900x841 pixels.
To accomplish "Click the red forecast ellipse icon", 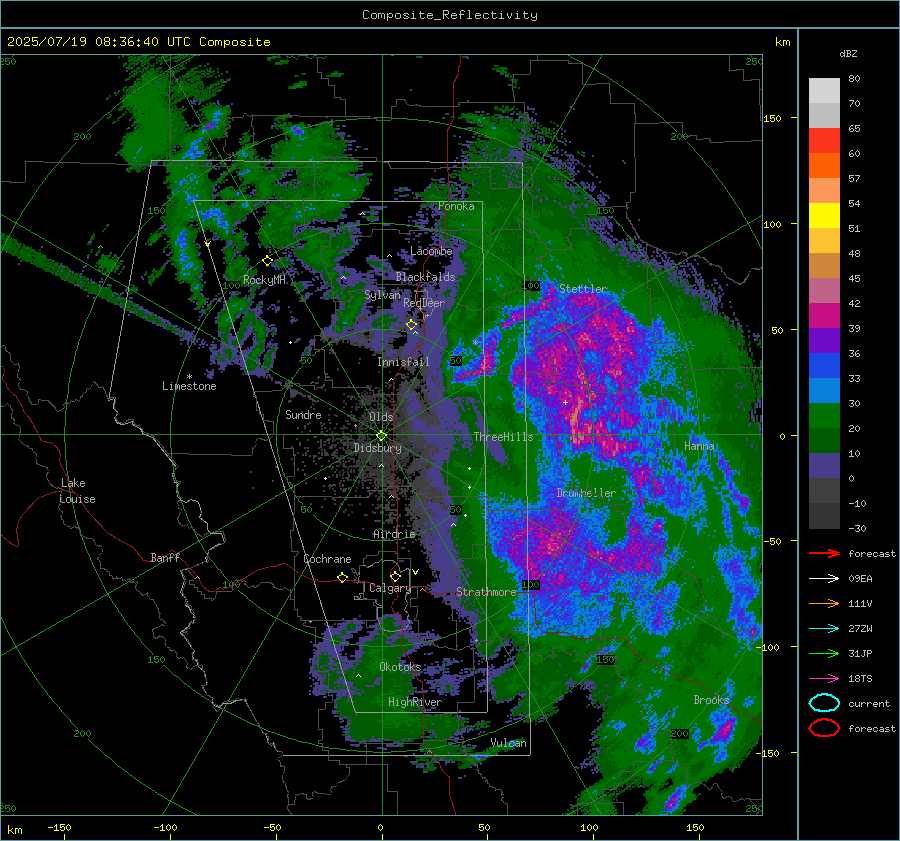I will coord(824,728).
